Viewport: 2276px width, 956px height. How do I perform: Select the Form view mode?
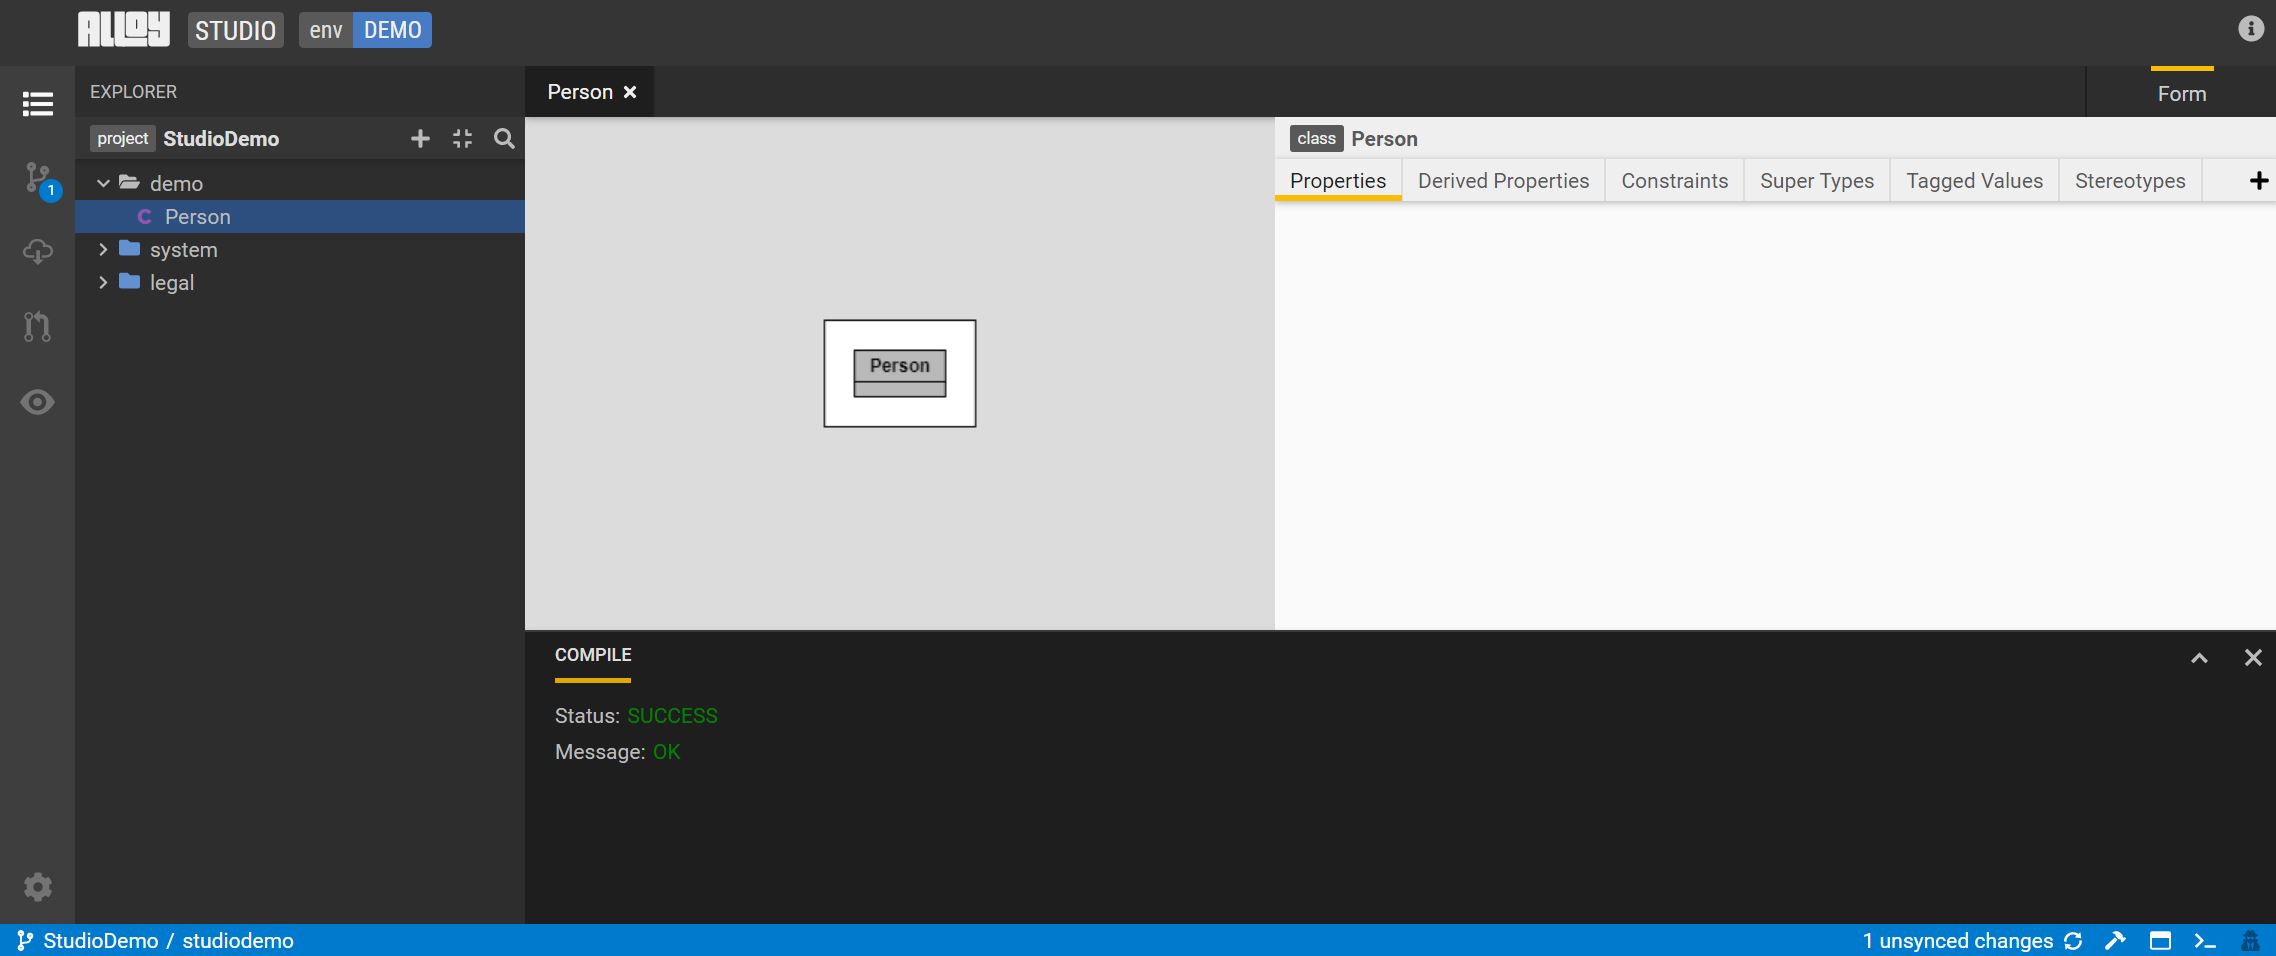[2181, 93]
